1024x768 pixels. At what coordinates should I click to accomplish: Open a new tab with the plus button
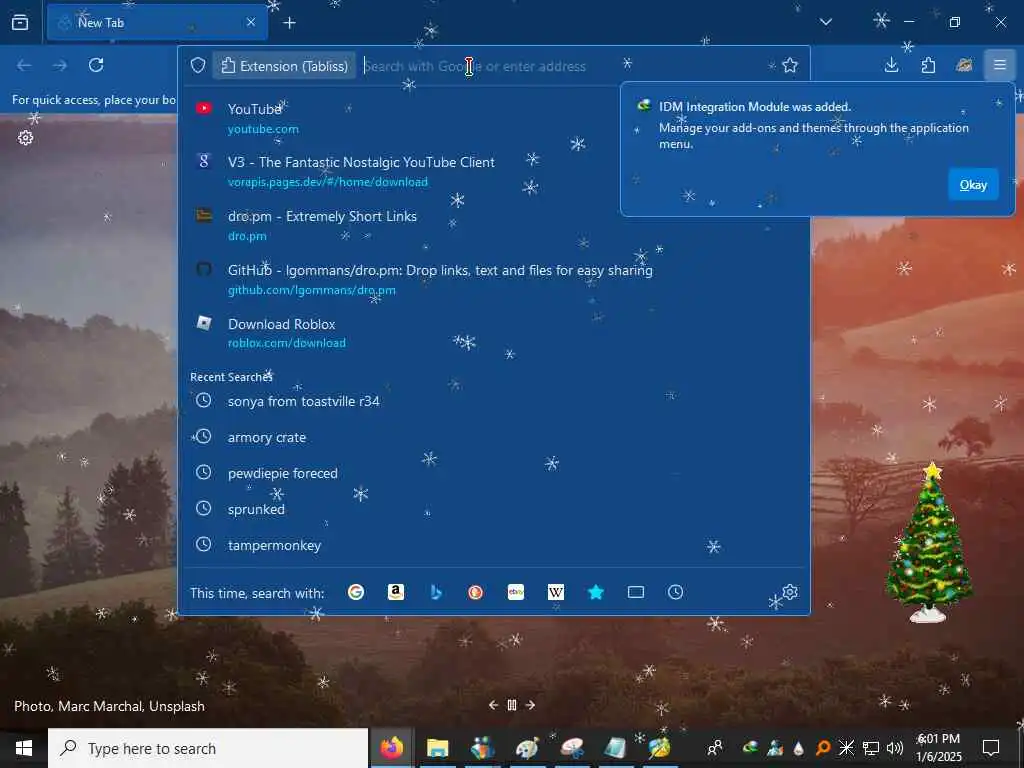click(289, 23)
